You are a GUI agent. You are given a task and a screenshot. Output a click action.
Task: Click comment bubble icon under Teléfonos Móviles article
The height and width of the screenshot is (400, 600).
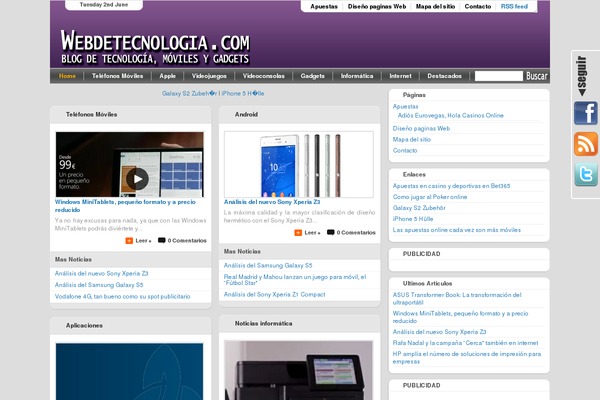point(161,240)
